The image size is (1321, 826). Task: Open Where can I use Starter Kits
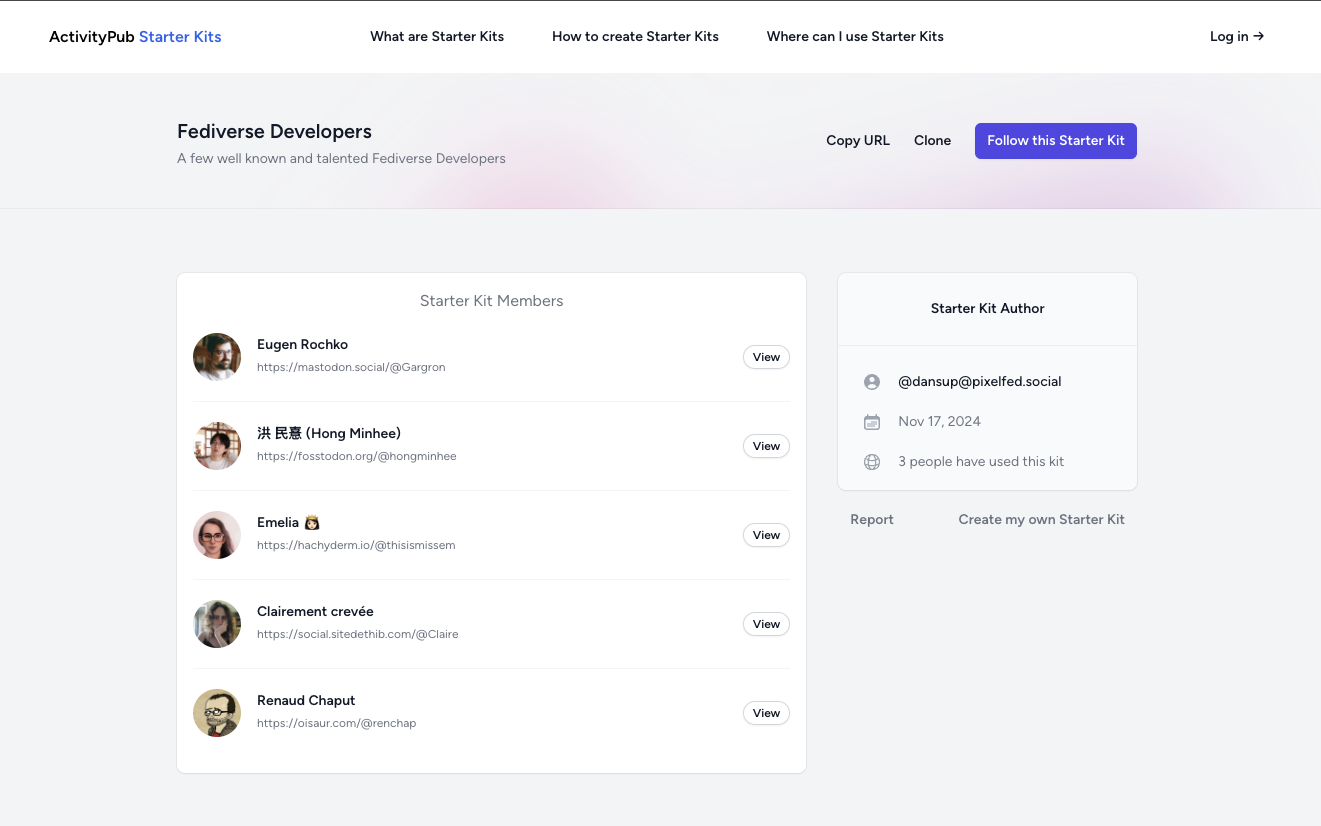pos(855,37)
